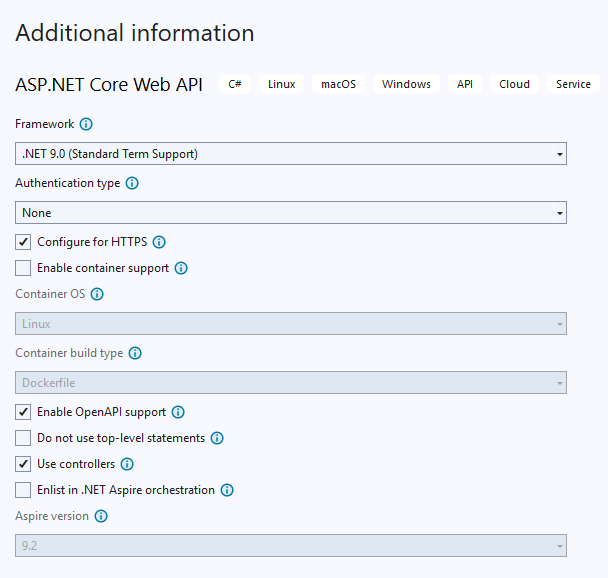Click the Container build type info icon
The width and height of the screenshot is (608, 578).
tap(135, 353)
